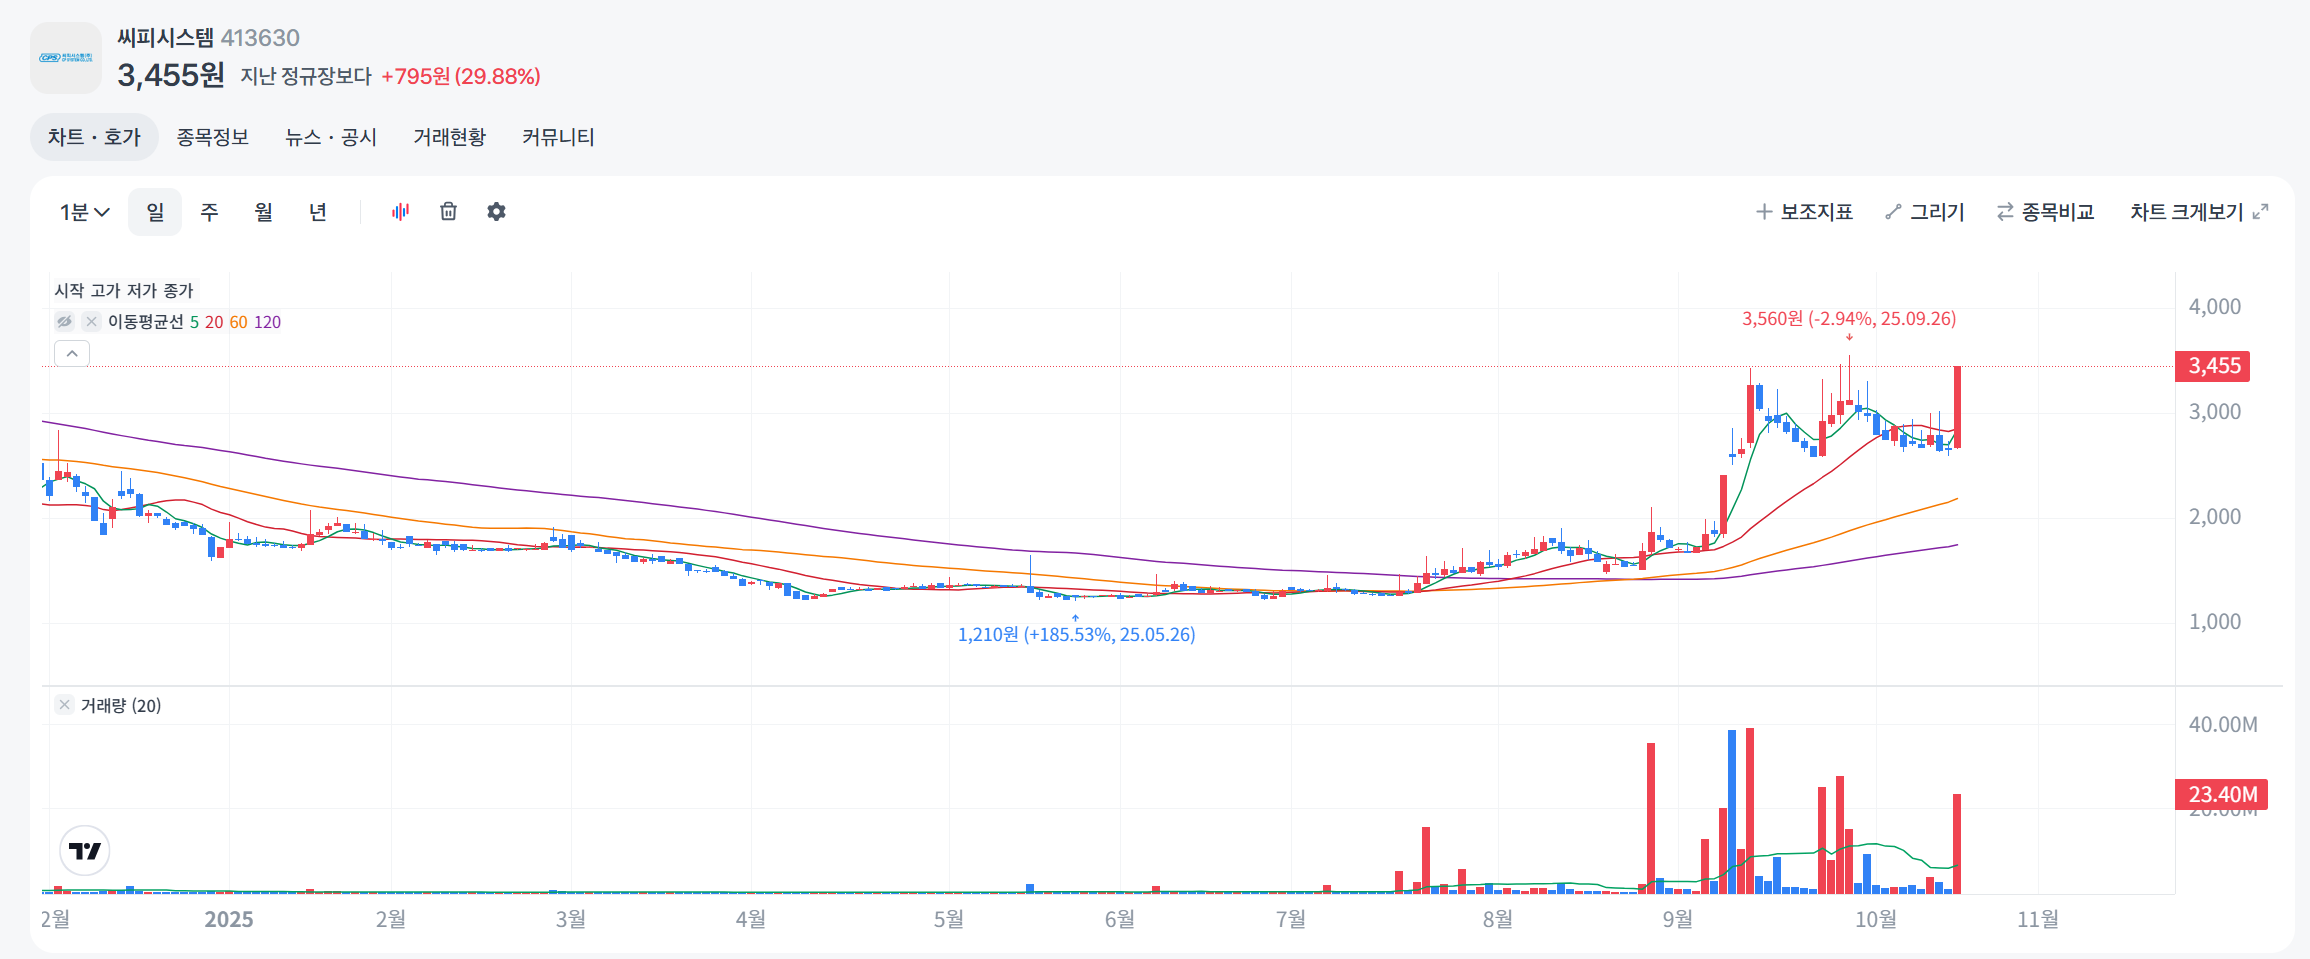Click the 20-day moving average label
The height and width of the screenshot is (959, 2310).
click(x=214, y=322)
